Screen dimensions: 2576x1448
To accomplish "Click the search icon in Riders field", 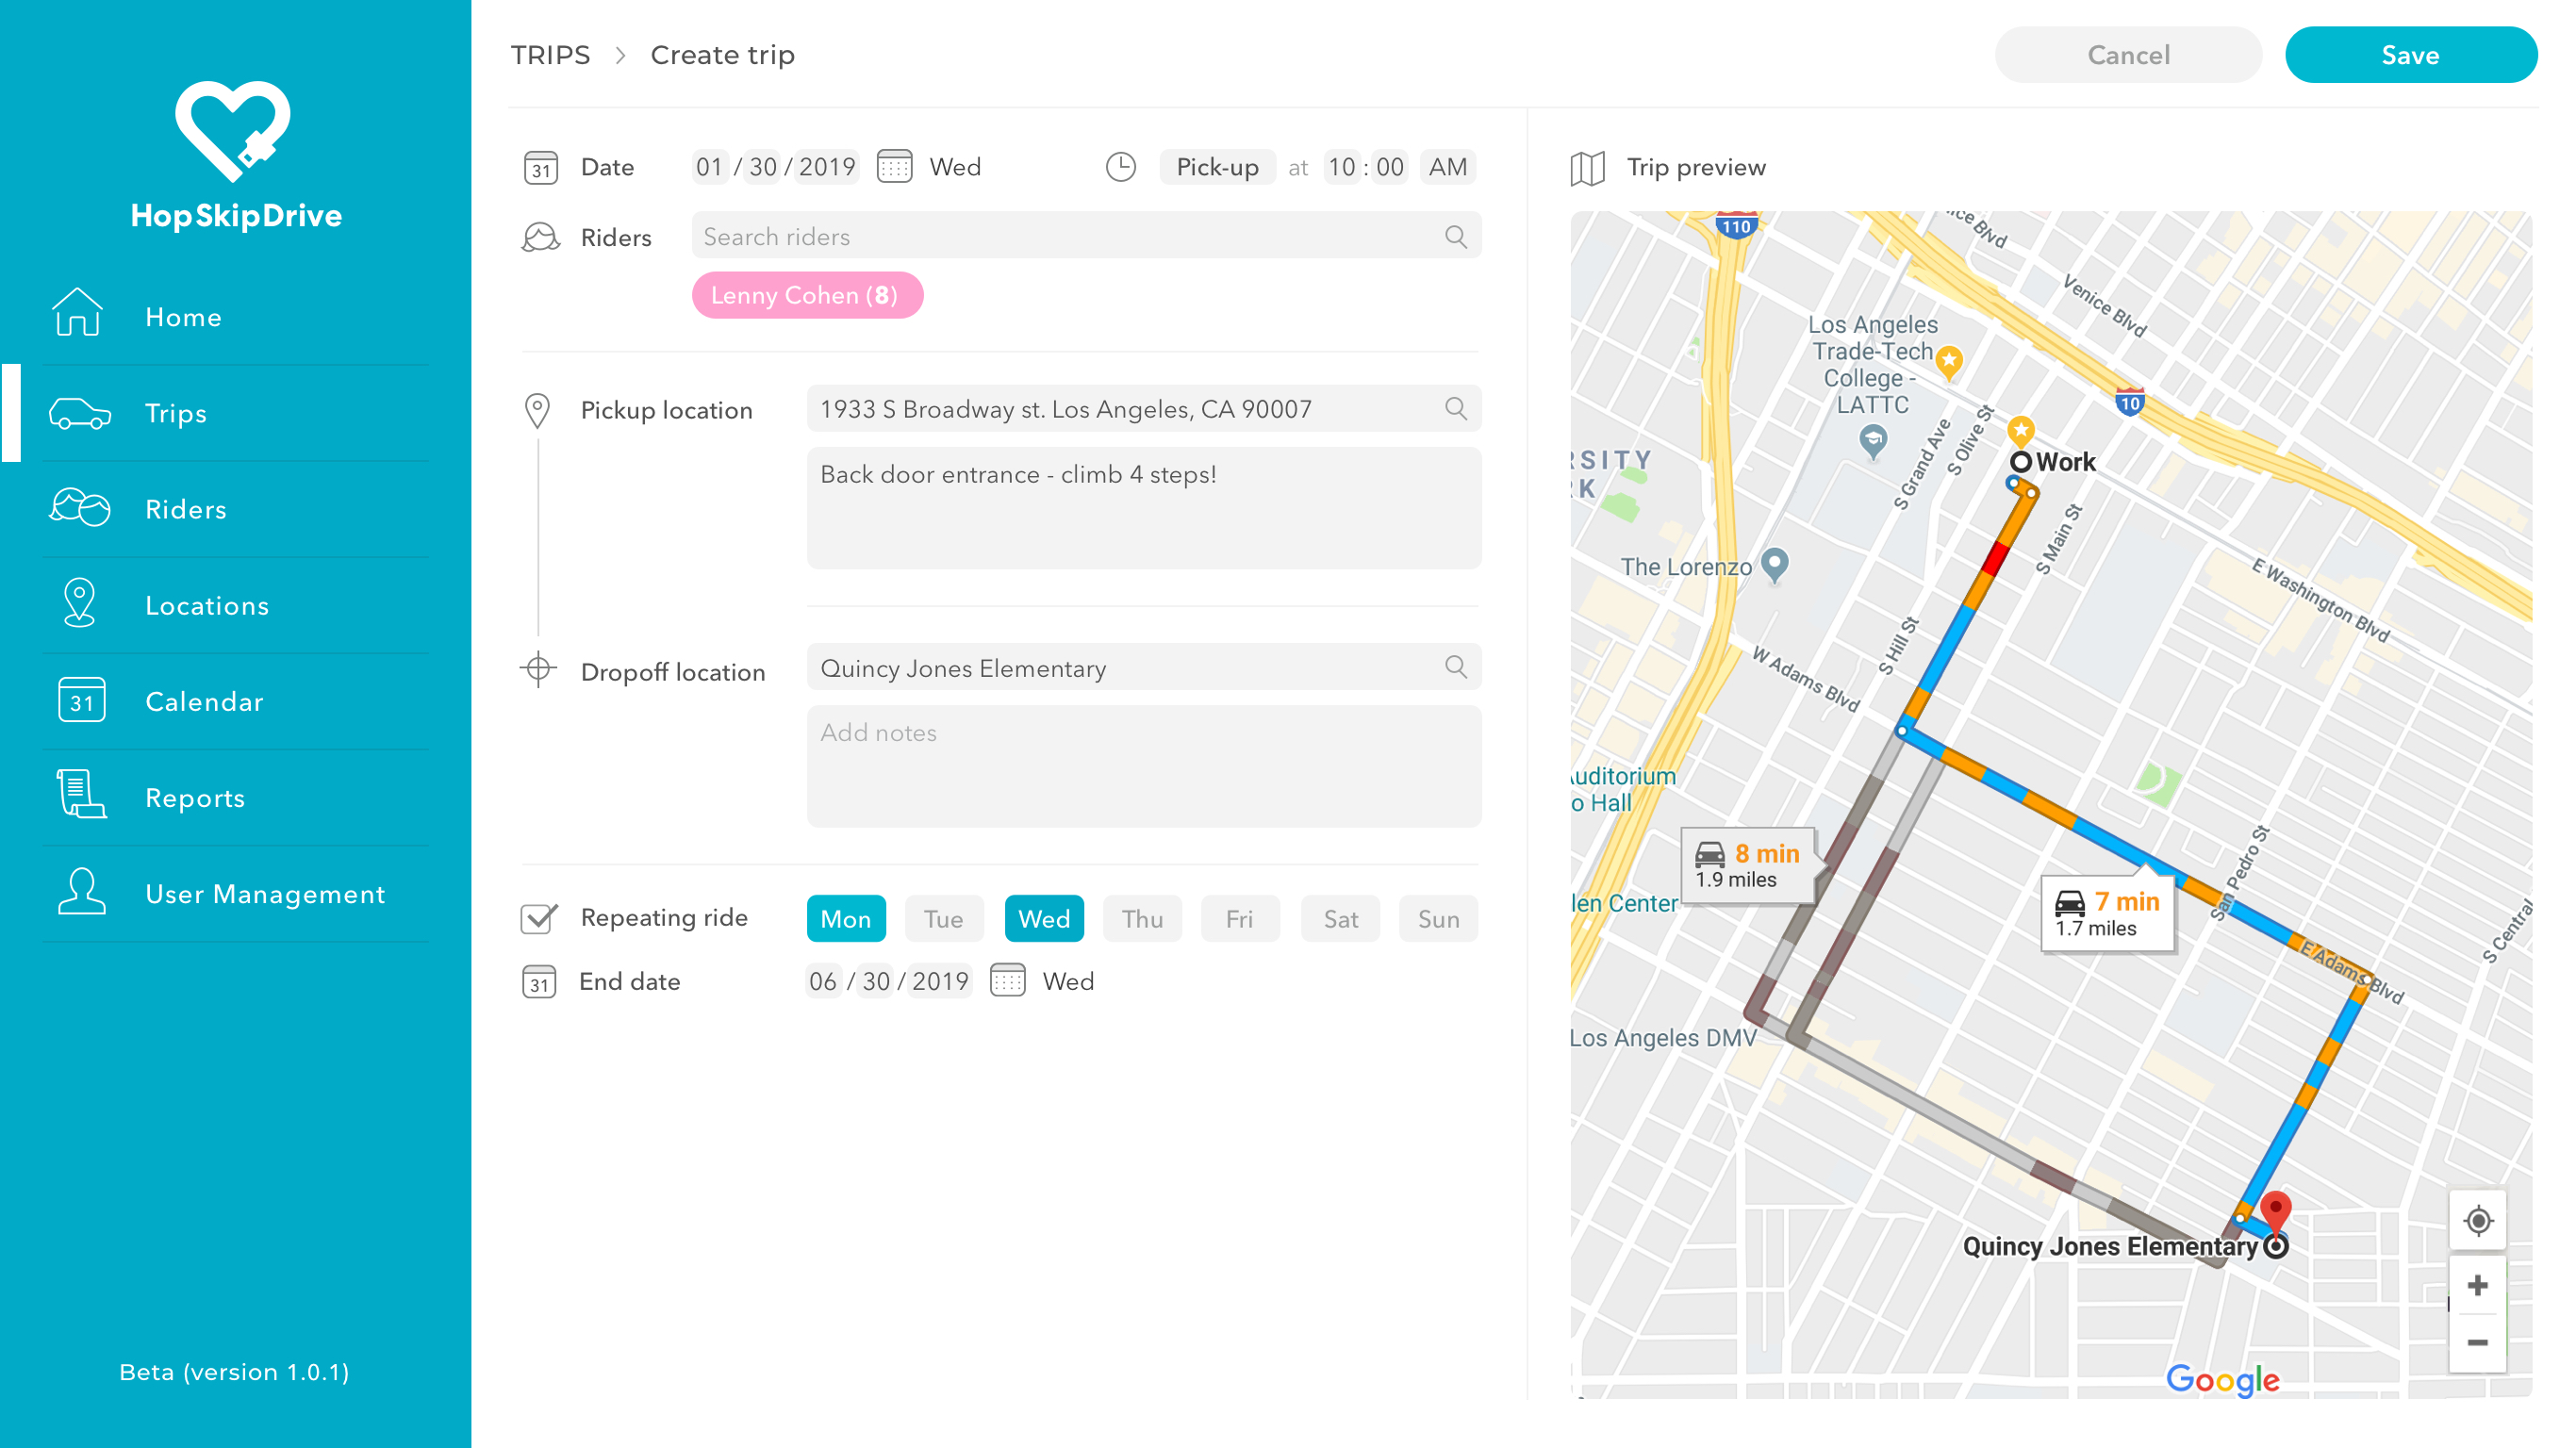I will pyautogui.click(x=1455, y=236).
